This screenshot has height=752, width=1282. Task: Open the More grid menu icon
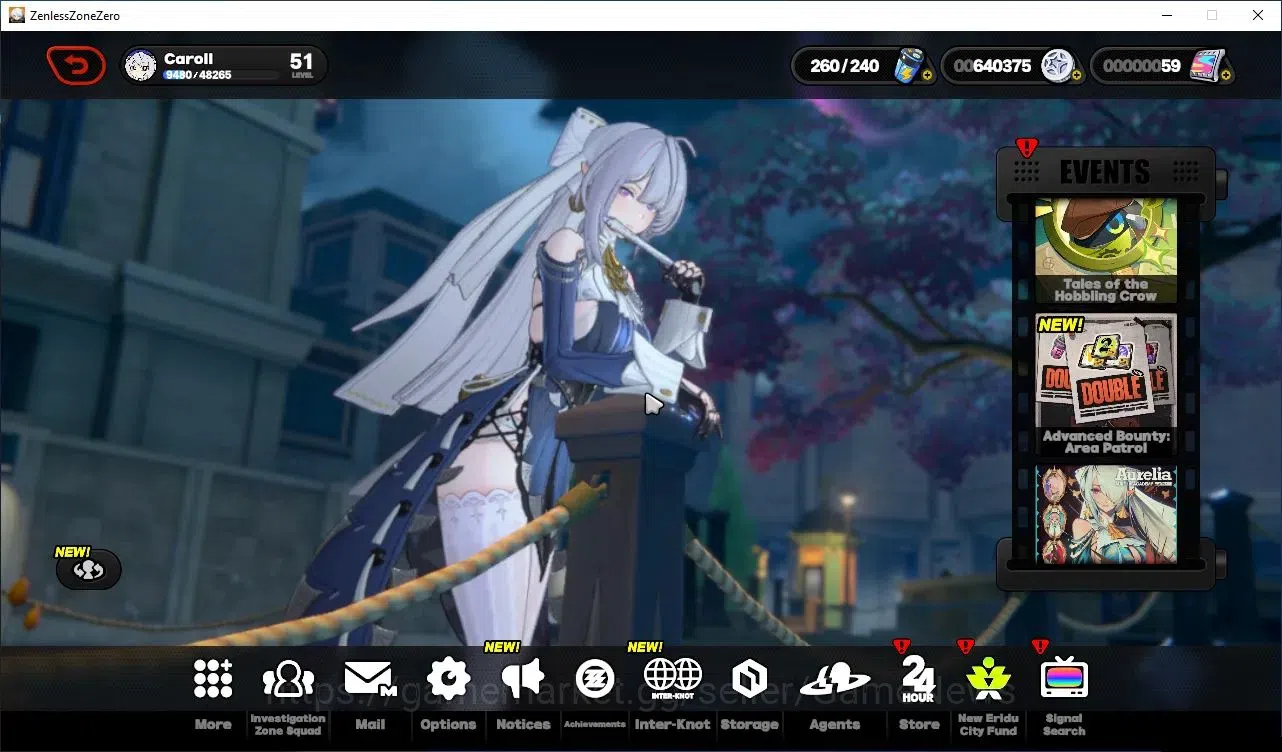pyautogui.click(x=213, y=679)
